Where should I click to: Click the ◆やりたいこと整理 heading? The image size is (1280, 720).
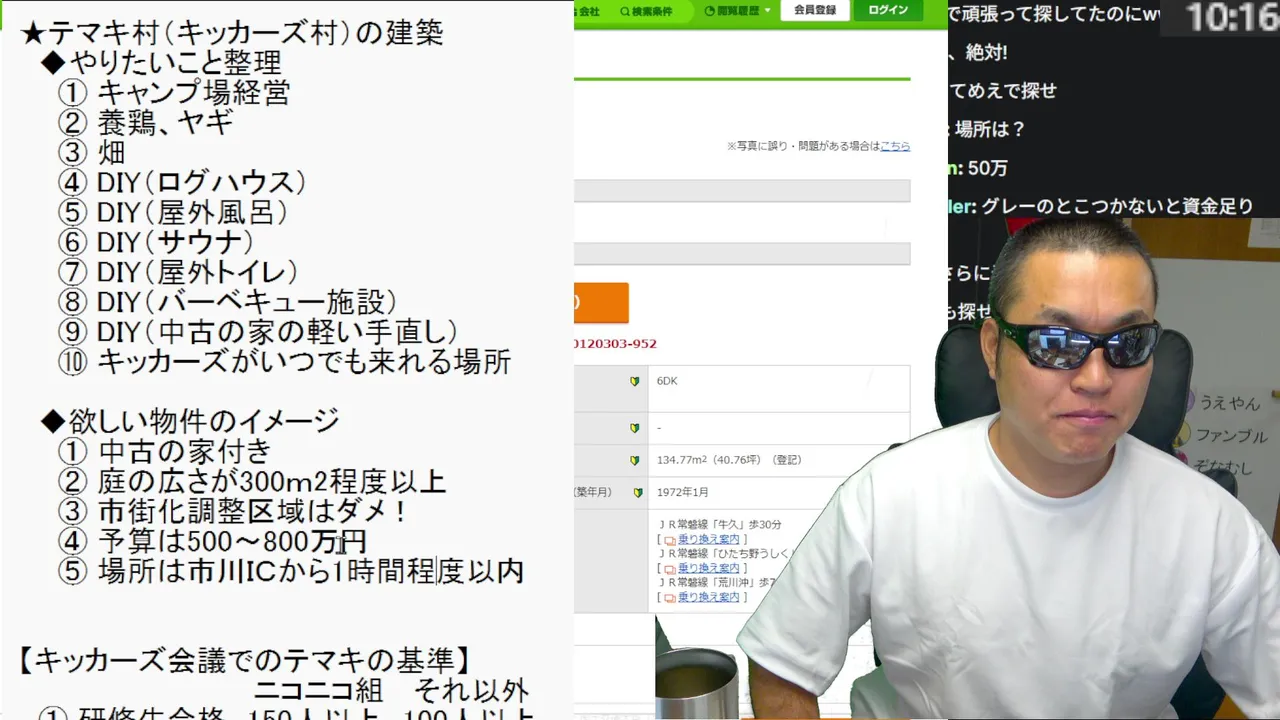(x=161, y=63)
